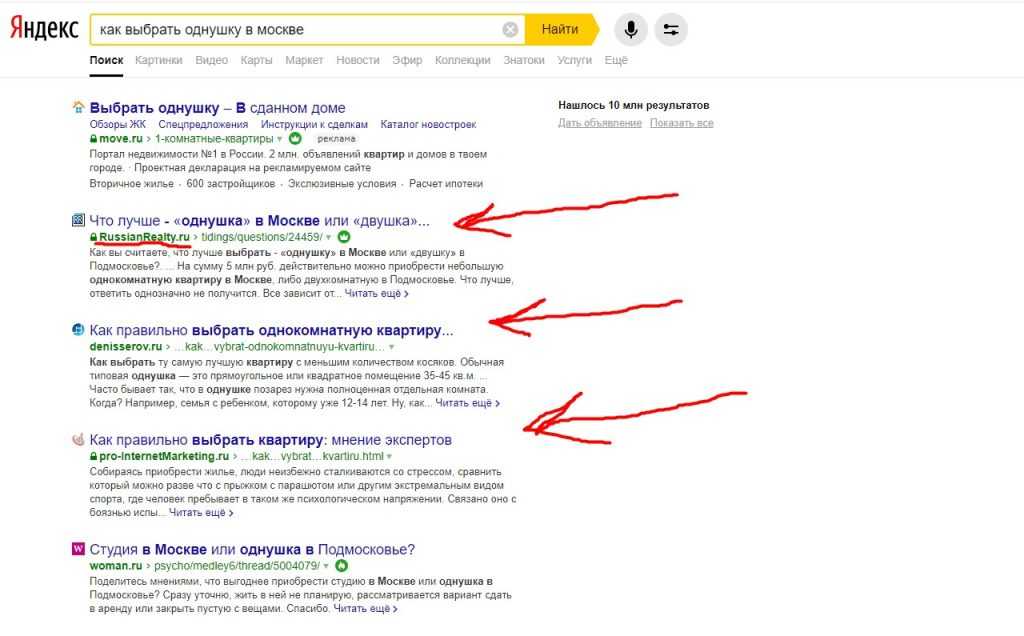Open search settings filter icon
The width and height of the screenshot is (1024, 636).
pos(671,29)
